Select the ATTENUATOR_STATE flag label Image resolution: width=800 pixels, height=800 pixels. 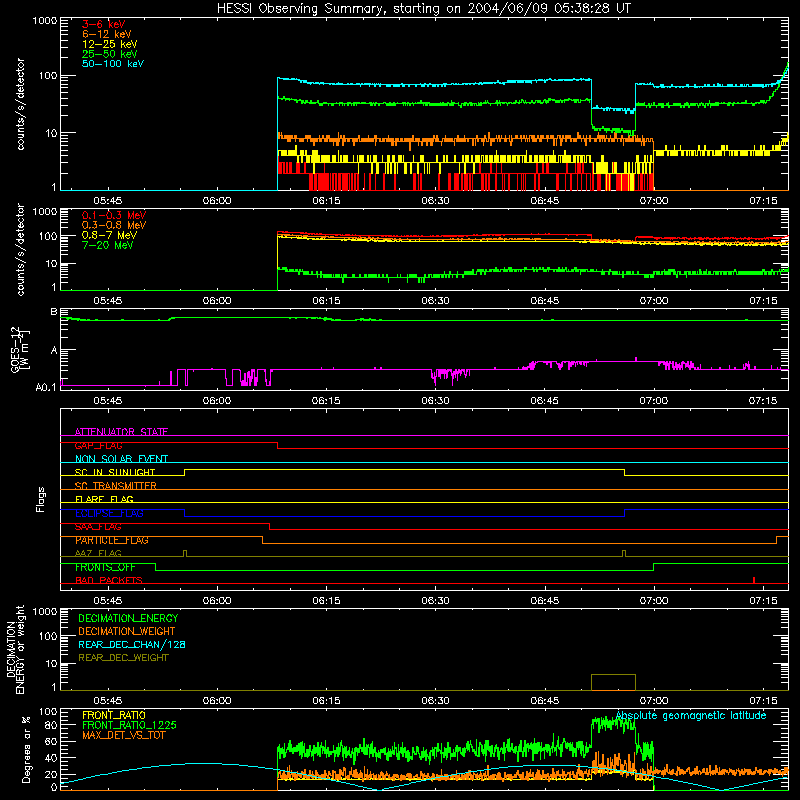(x=121, y=432)
